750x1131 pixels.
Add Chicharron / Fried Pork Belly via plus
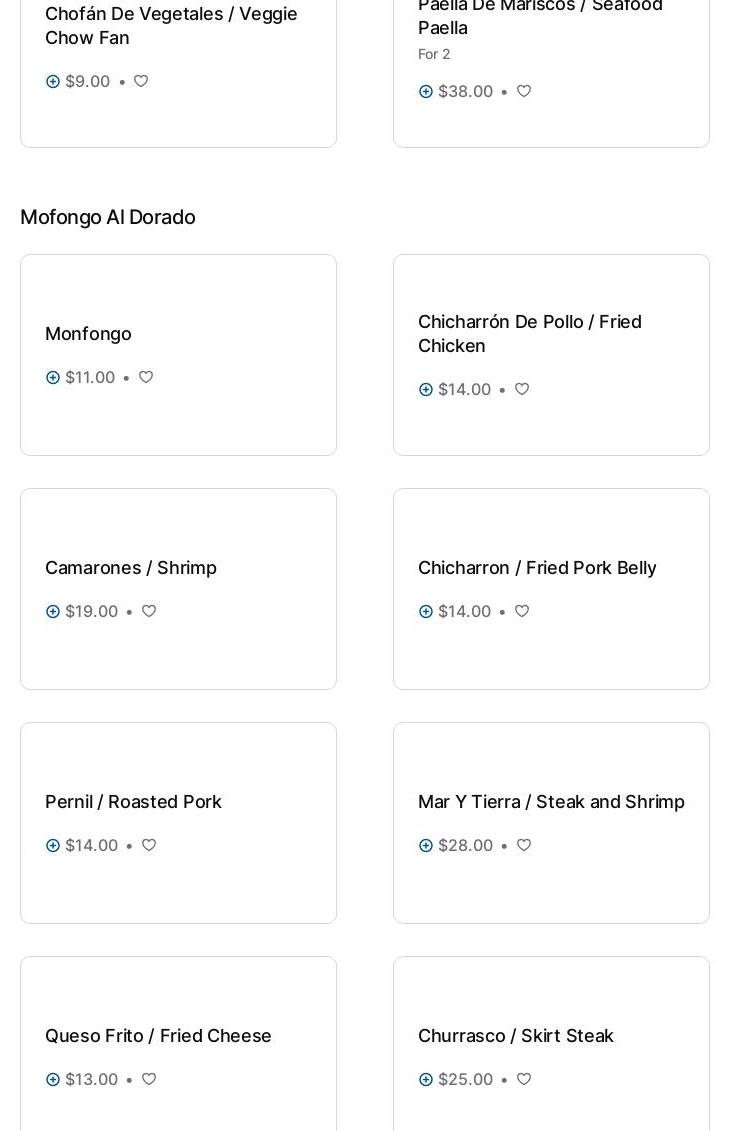(426, 611)
